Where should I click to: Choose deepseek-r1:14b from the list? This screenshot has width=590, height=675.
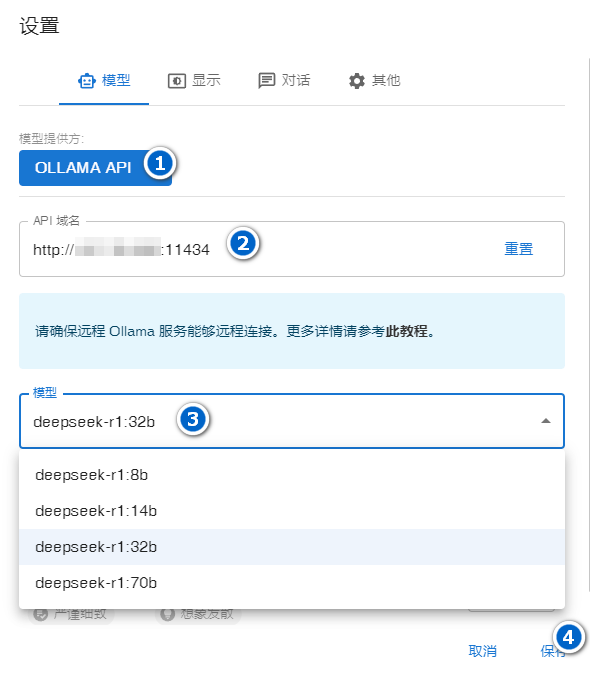292,511
